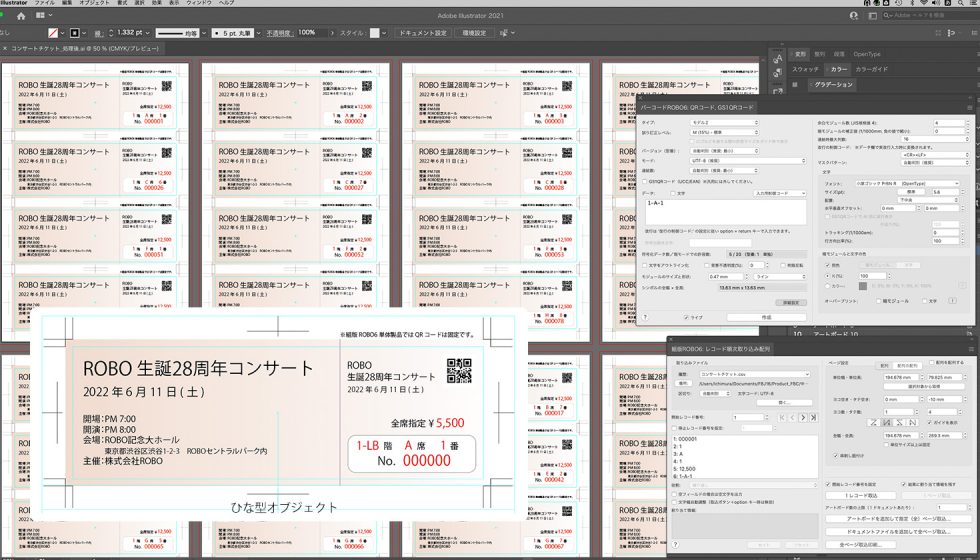
Task: Open the barcode panel flyout menu icon
Action: pyautogui.click(x=969, y=108)
